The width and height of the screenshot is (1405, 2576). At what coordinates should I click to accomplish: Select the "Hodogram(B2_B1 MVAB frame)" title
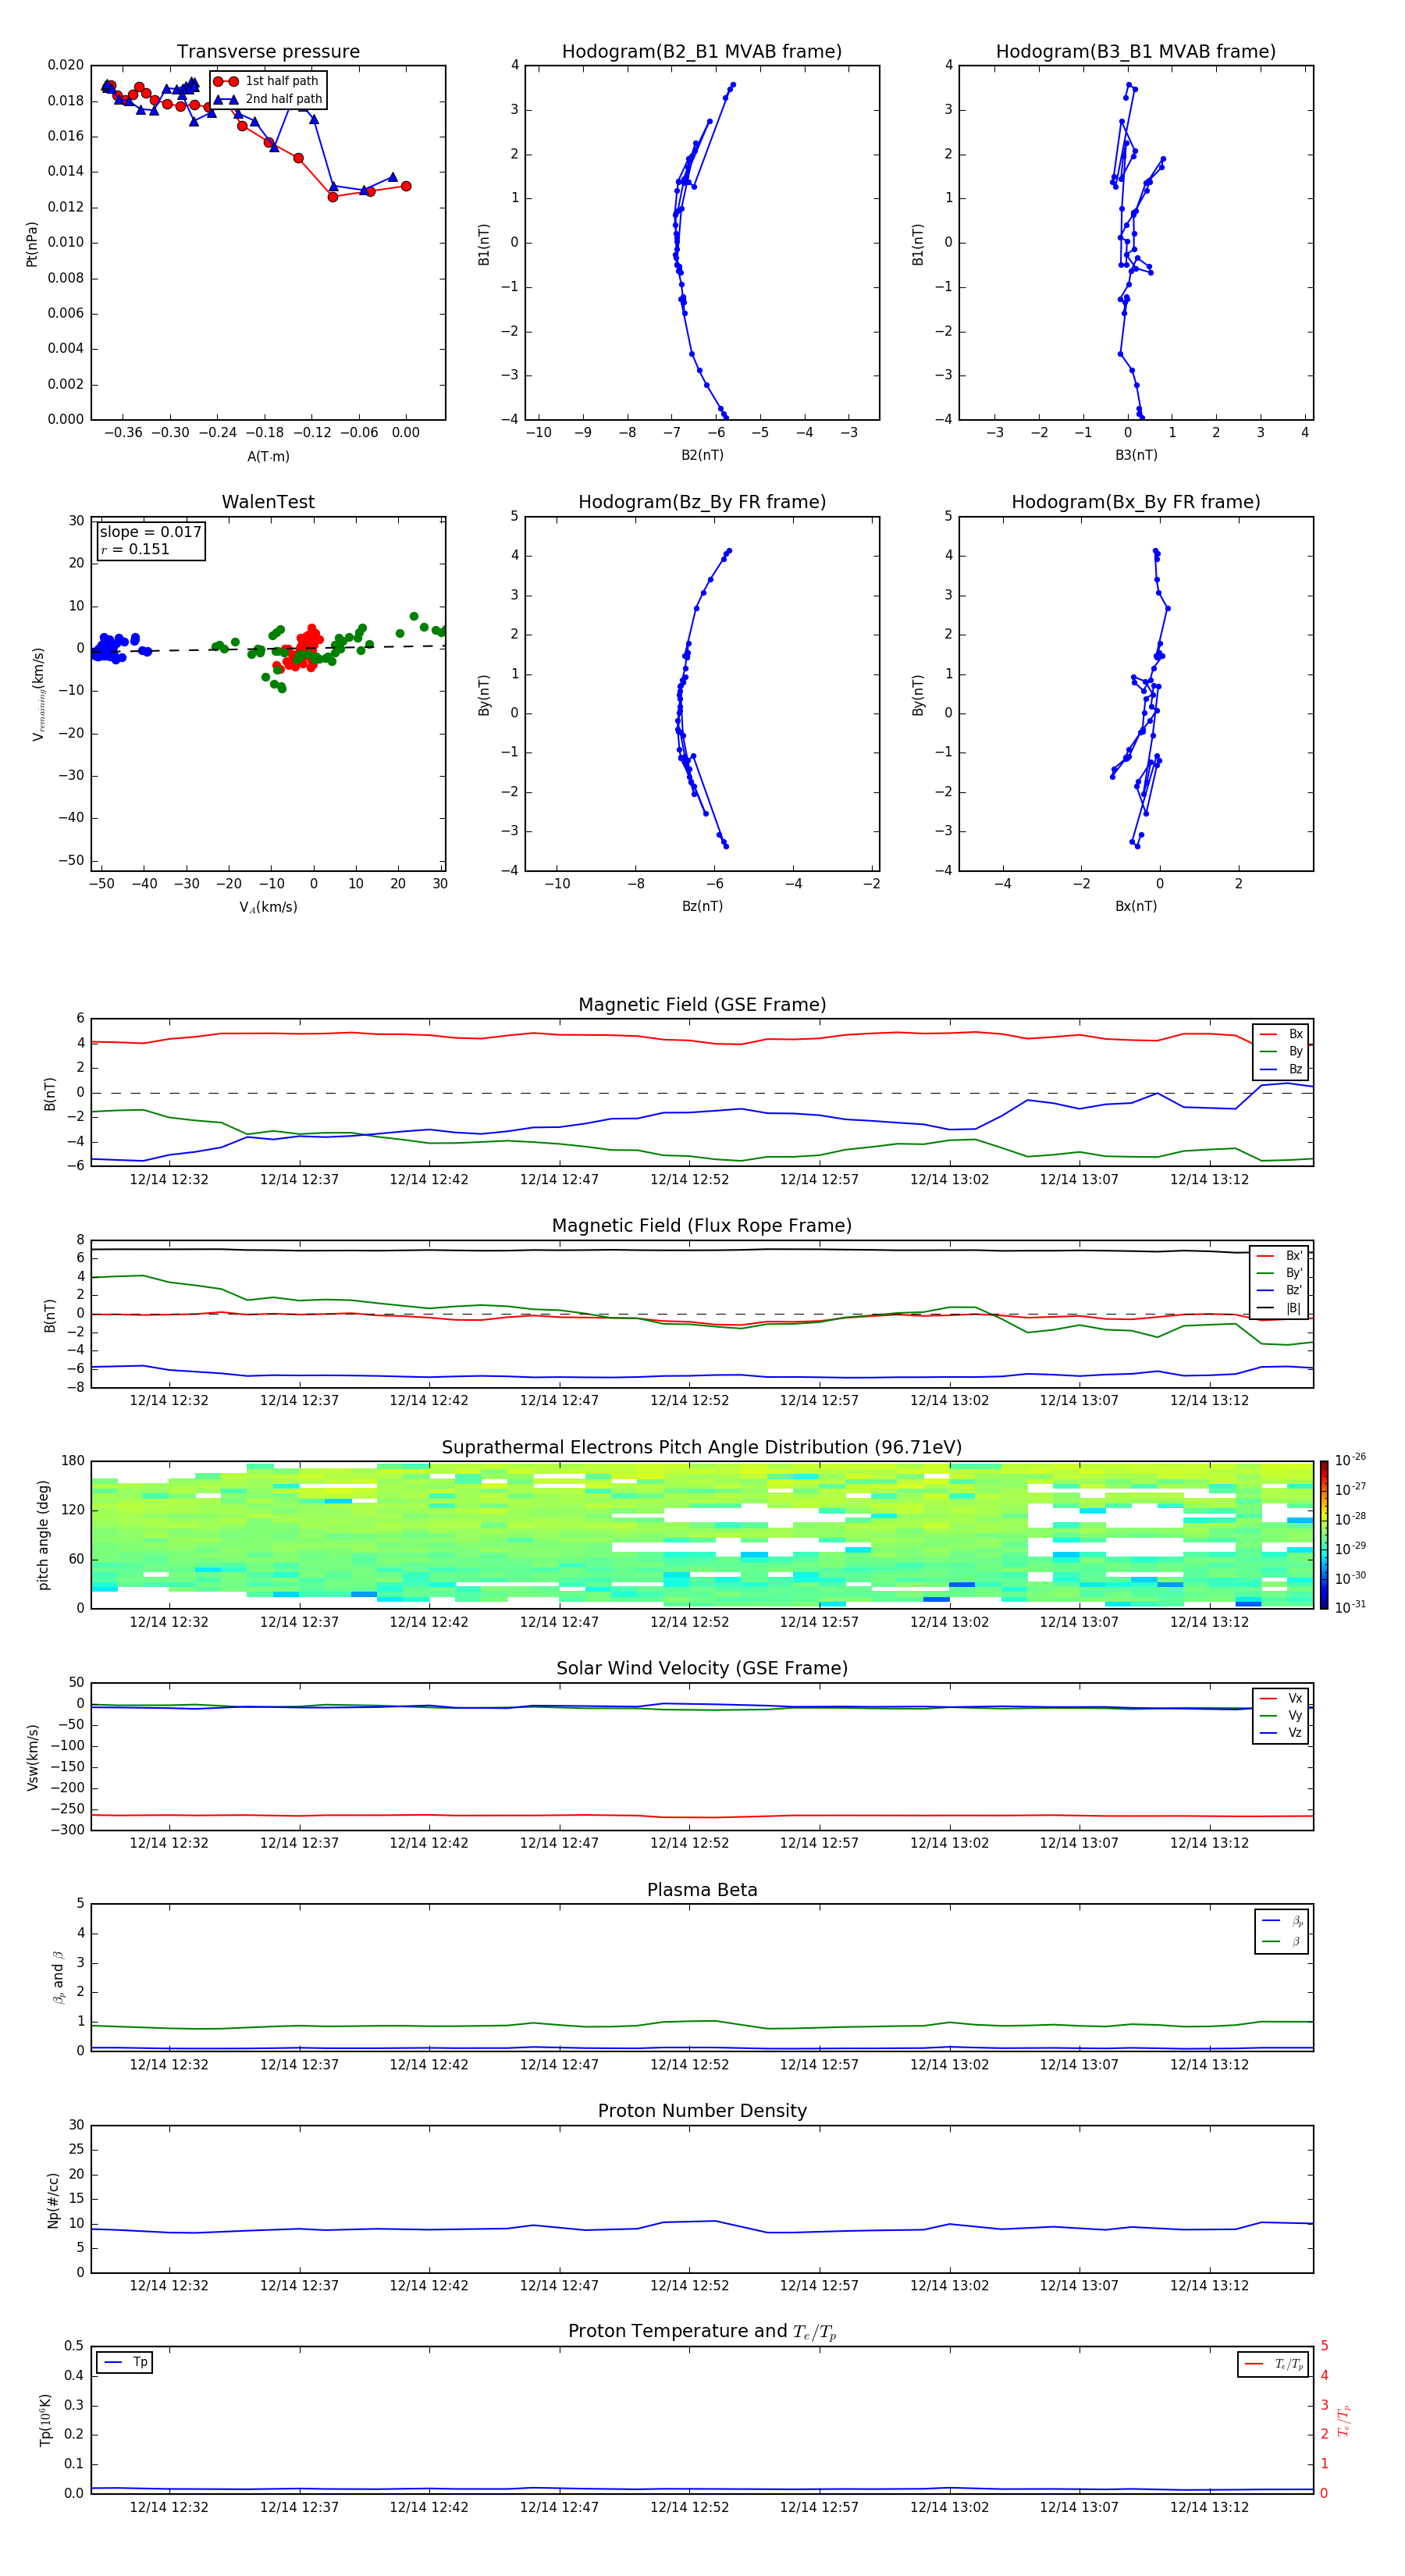(x=702, y=52)
